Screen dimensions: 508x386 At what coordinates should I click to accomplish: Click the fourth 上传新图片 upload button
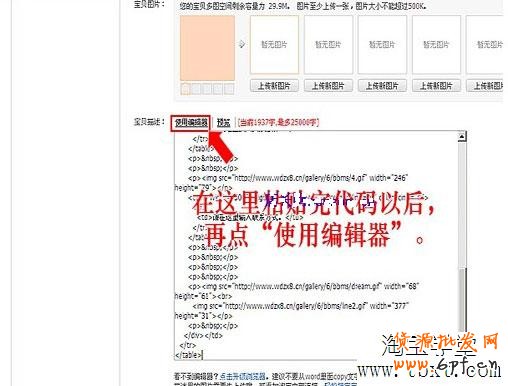coord(436,86)
